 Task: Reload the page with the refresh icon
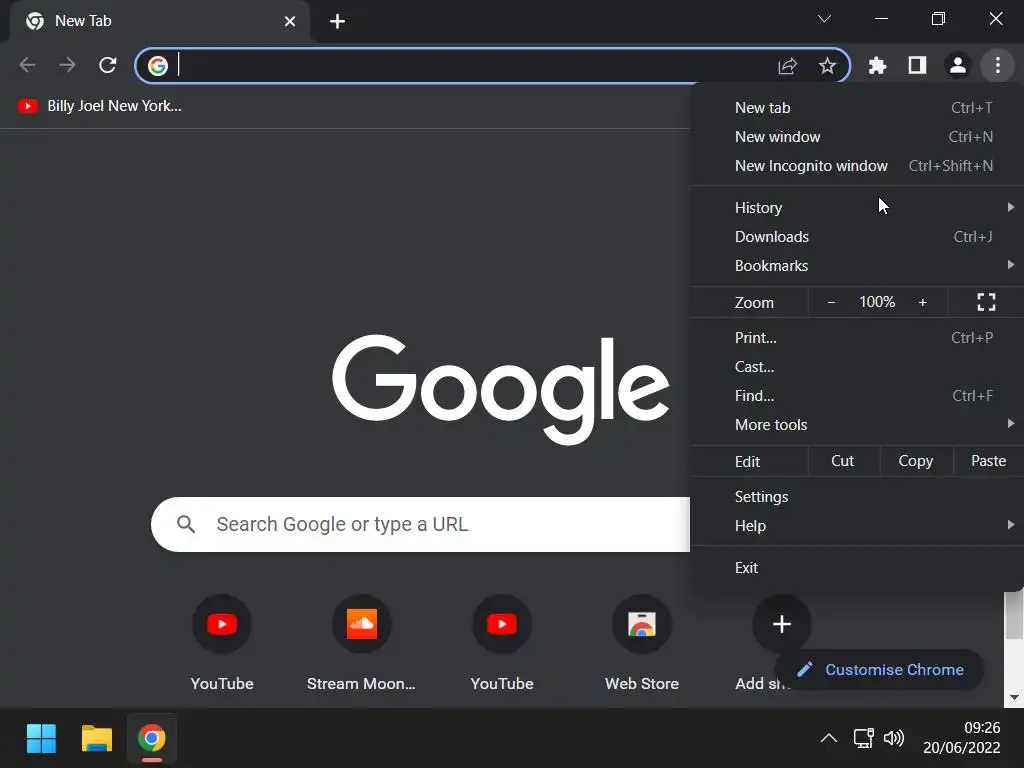[x=108, y=65]
